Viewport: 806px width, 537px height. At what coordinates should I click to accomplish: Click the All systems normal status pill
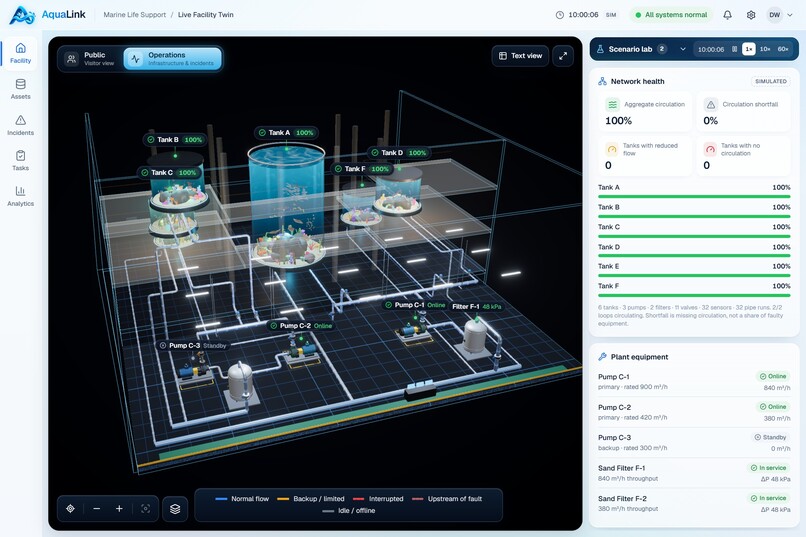click(671, 15)
